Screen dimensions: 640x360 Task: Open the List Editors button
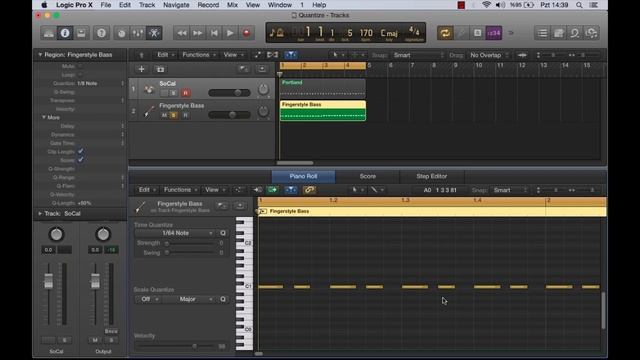point(542,33)
